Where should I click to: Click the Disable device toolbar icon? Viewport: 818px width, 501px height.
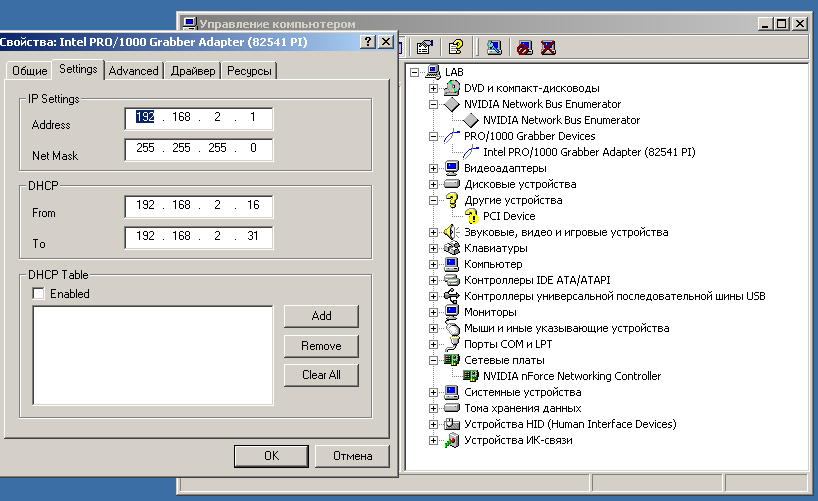click(525, 46)
